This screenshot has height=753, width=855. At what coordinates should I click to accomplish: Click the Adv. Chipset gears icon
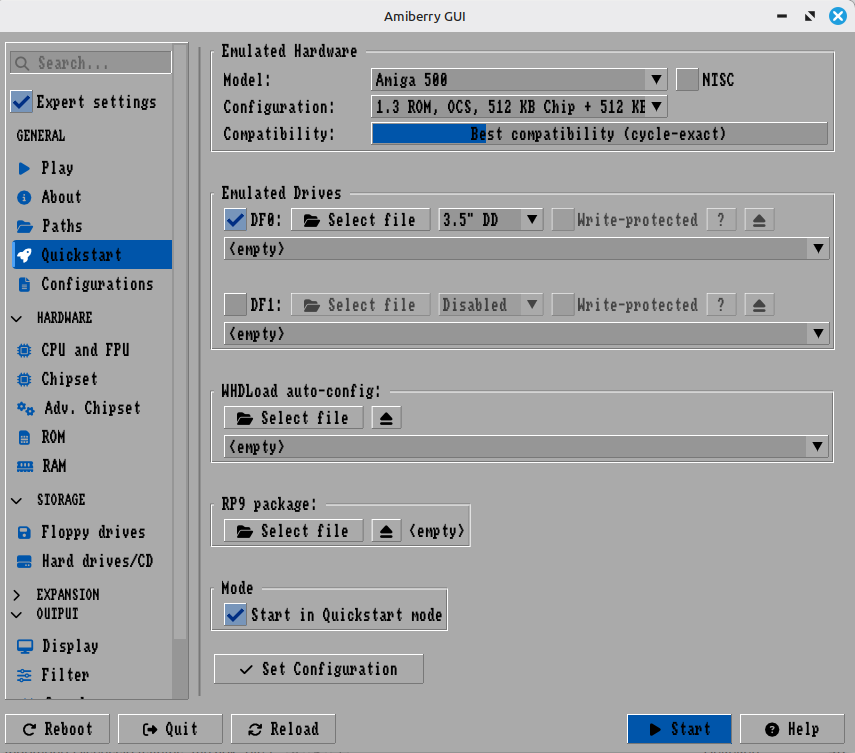click(25, 408)
